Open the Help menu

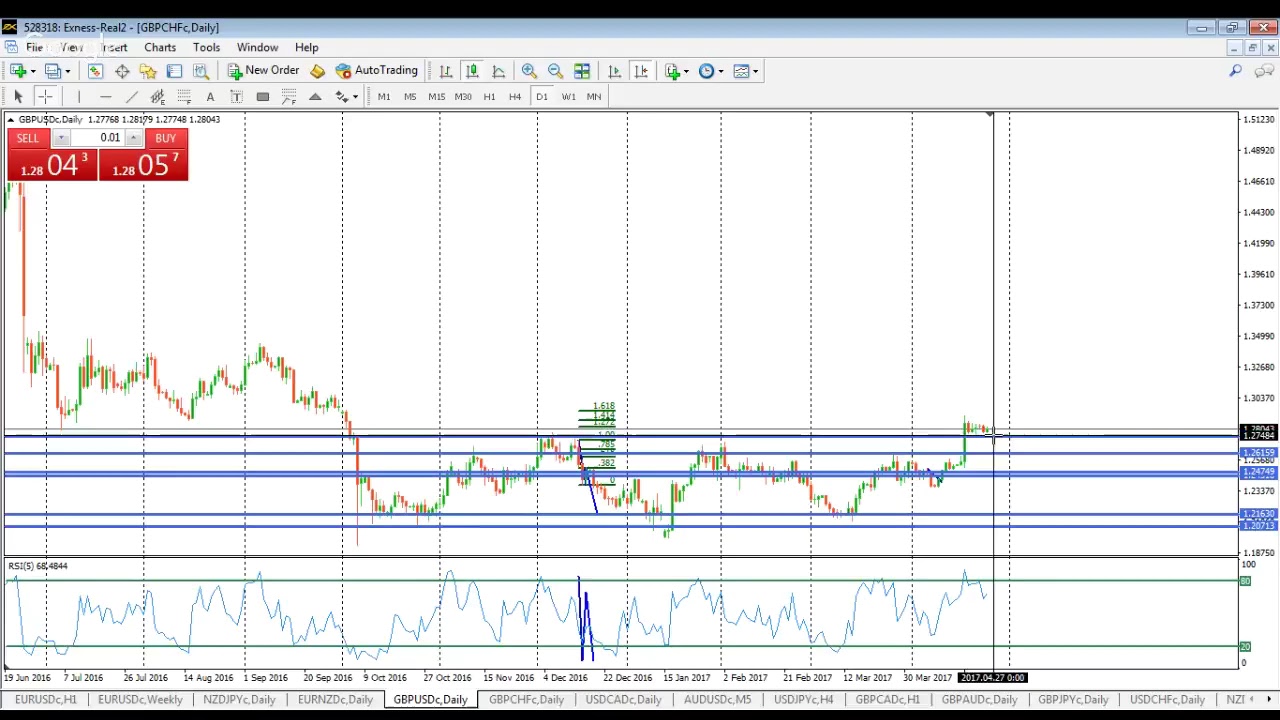coord(306,48)
